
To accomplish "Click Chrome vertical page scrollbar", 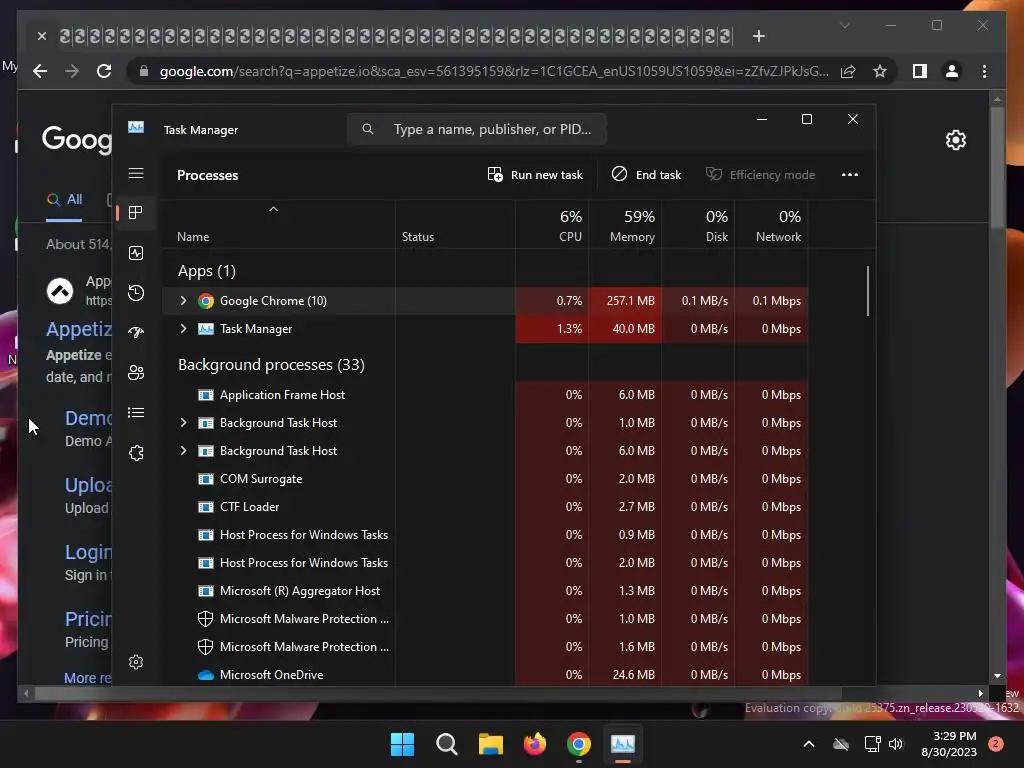I will (x=997, y=167).
